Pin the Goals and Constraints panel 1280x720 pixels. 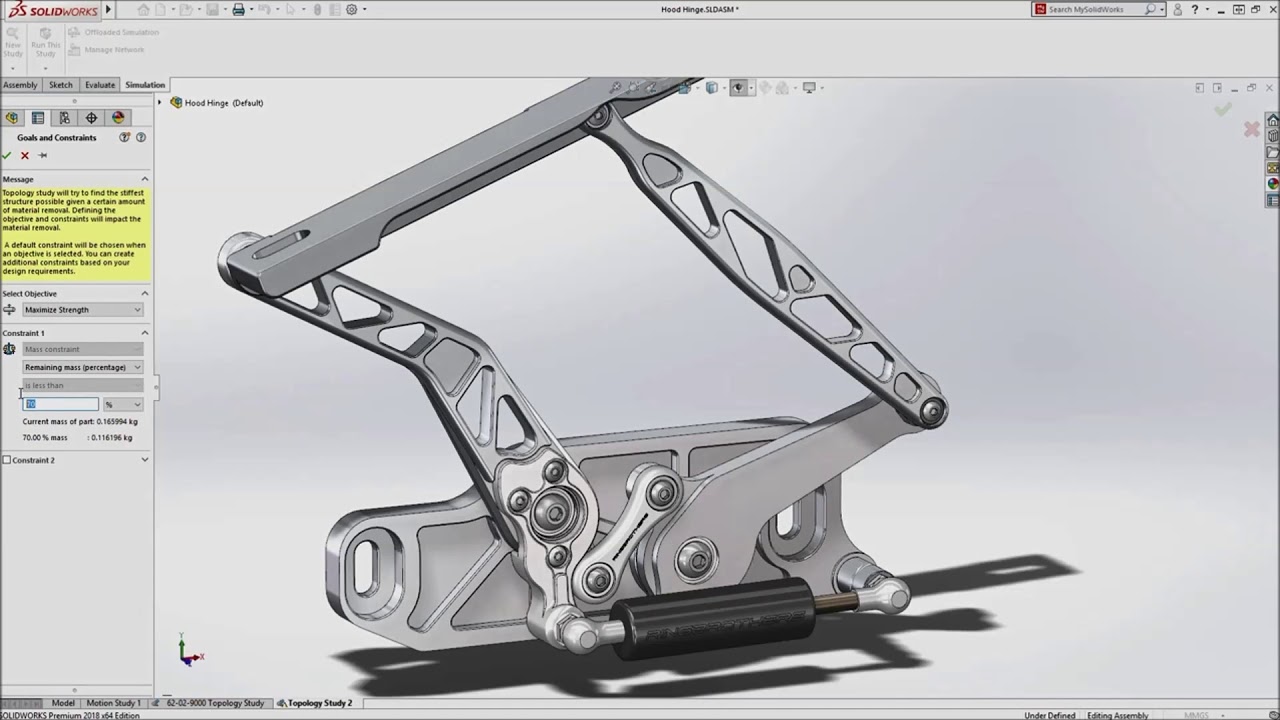[42, 155]
